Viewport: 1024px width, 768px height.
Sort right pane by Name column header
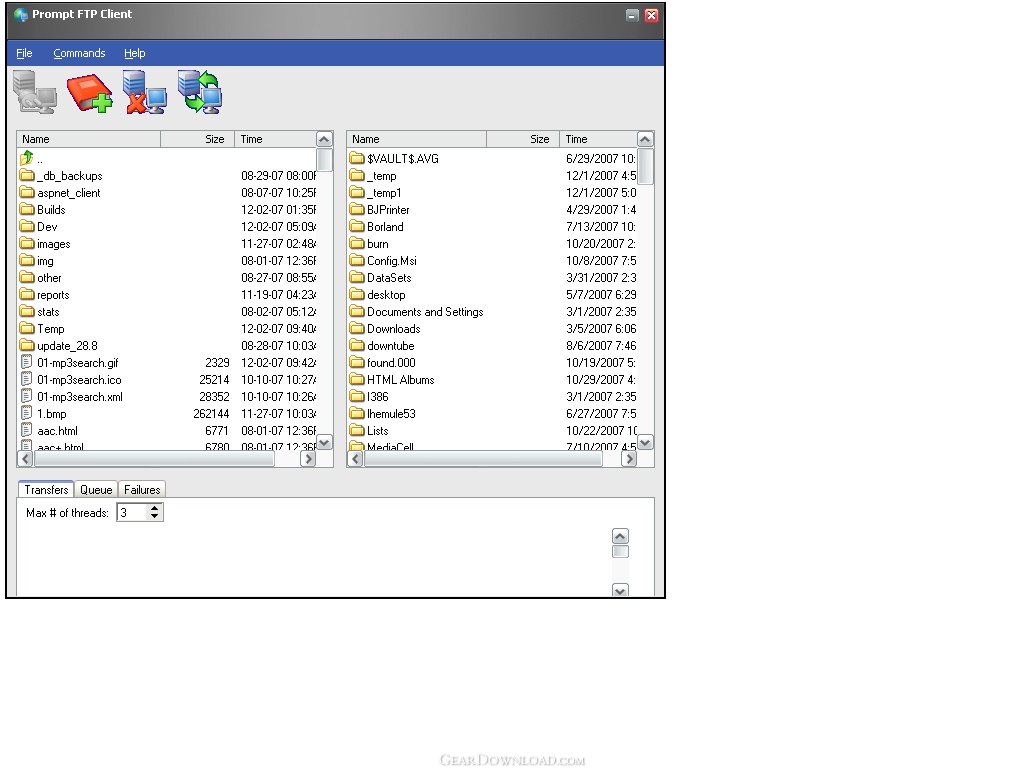tap(417, 139)
